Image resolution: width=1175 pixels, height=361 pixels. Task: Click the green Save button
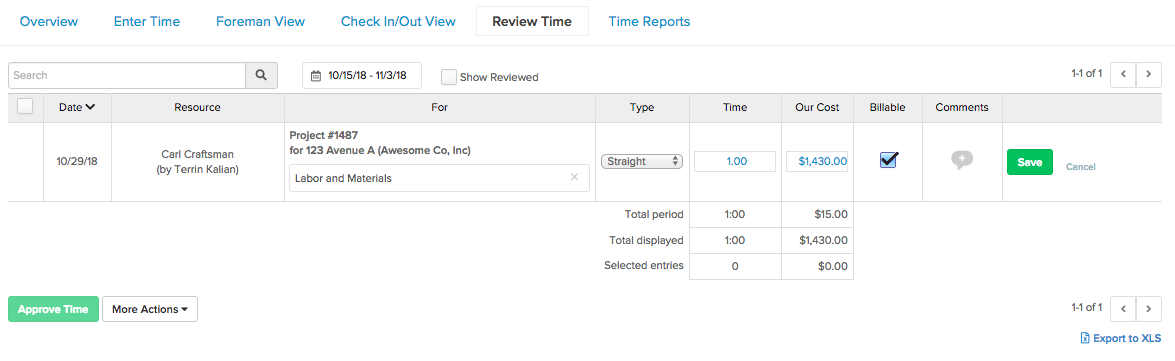point(1030,162)
